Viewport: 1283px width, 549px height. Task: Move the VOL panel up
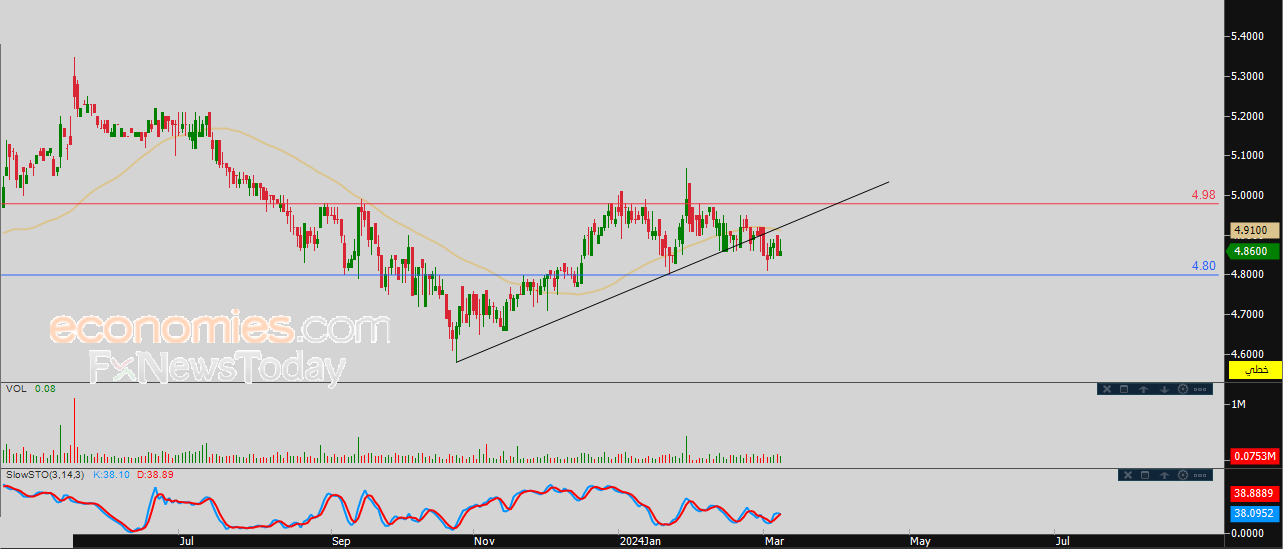click(x=1143, y=389)
